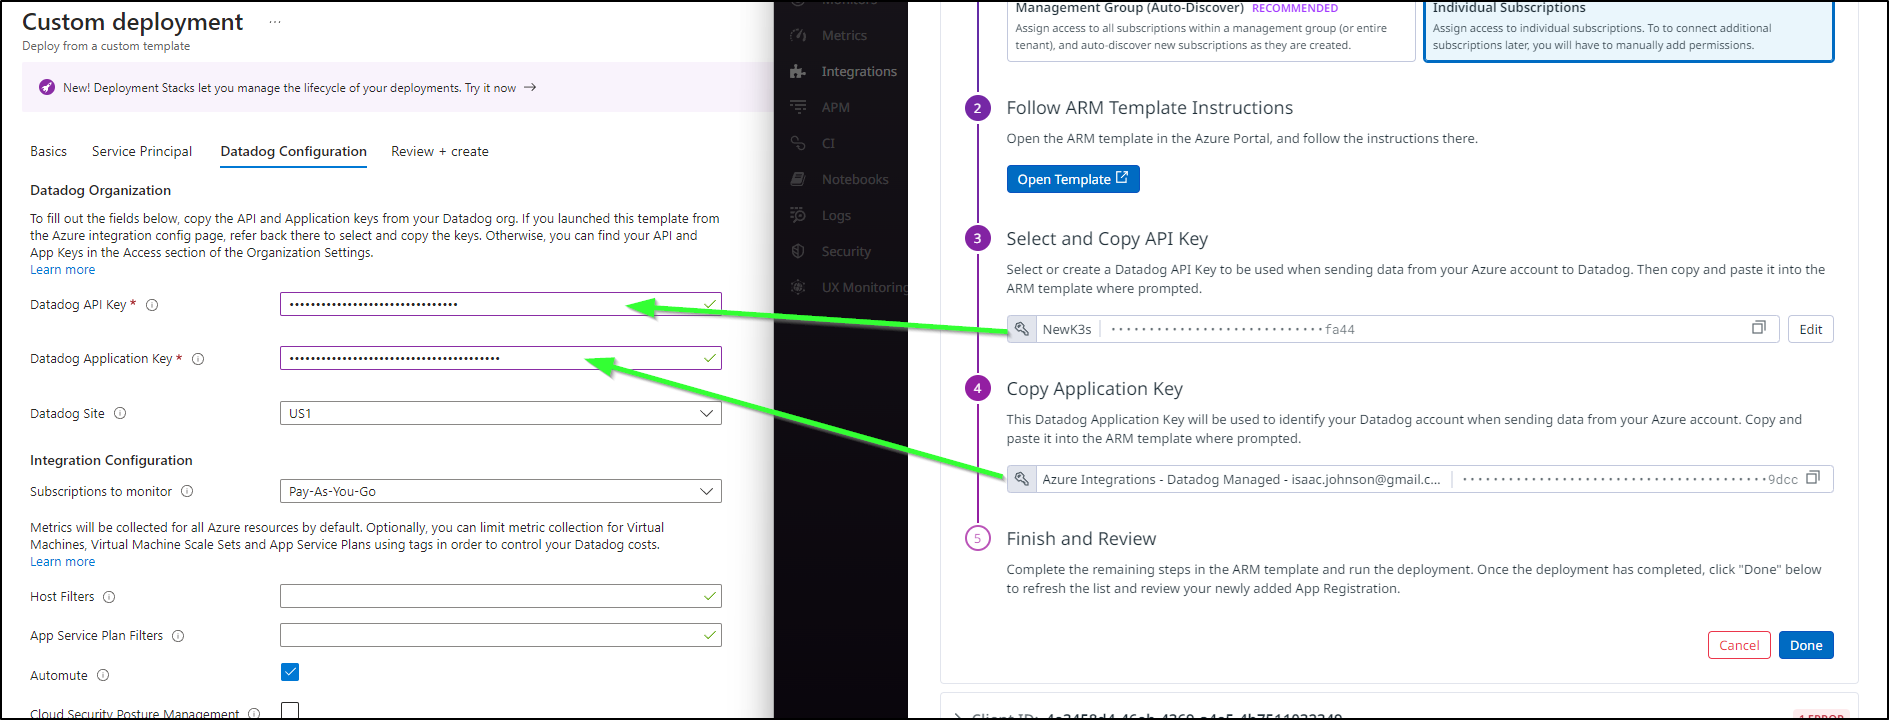The height and width of the screenshot is (720, 1889).
Task: Enable Cloud Security Posture Management checkbox
Action: click(x=290, y=711)
